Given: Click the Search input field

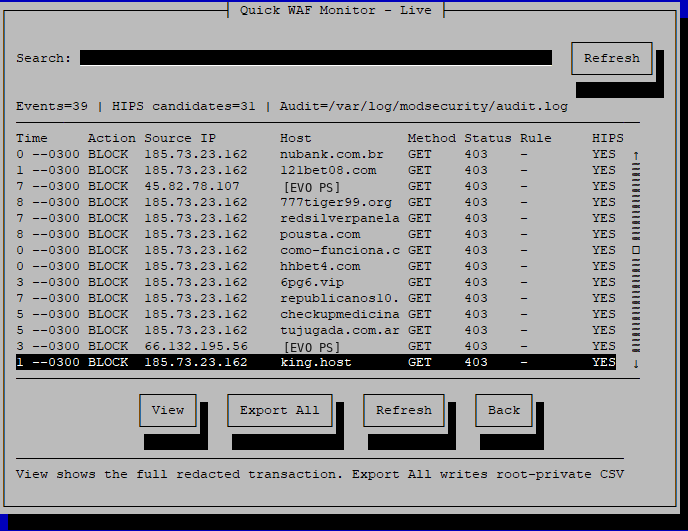Looking at the screenshot, I should [x=316, y=58].
